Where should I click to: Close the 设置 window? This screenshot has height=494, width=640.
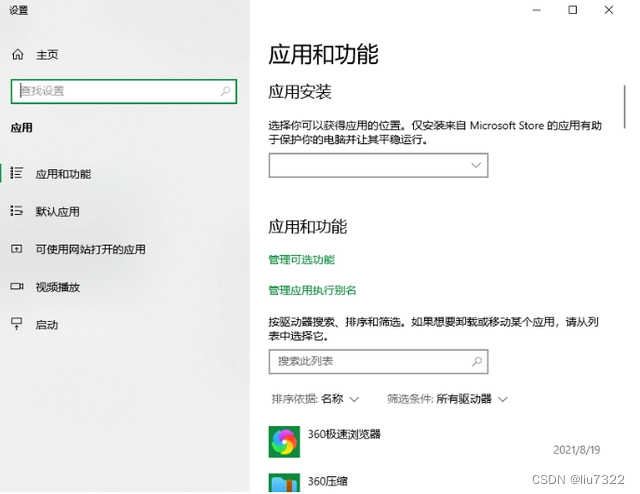pos(609,10)
